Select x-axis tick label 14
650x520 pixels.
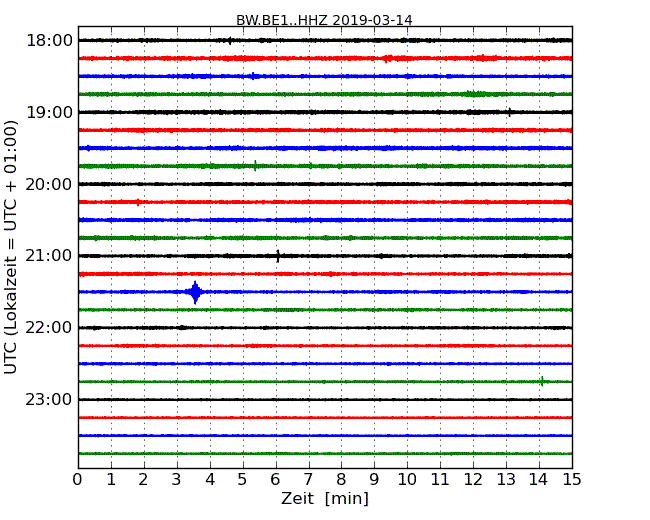point(539,480)
